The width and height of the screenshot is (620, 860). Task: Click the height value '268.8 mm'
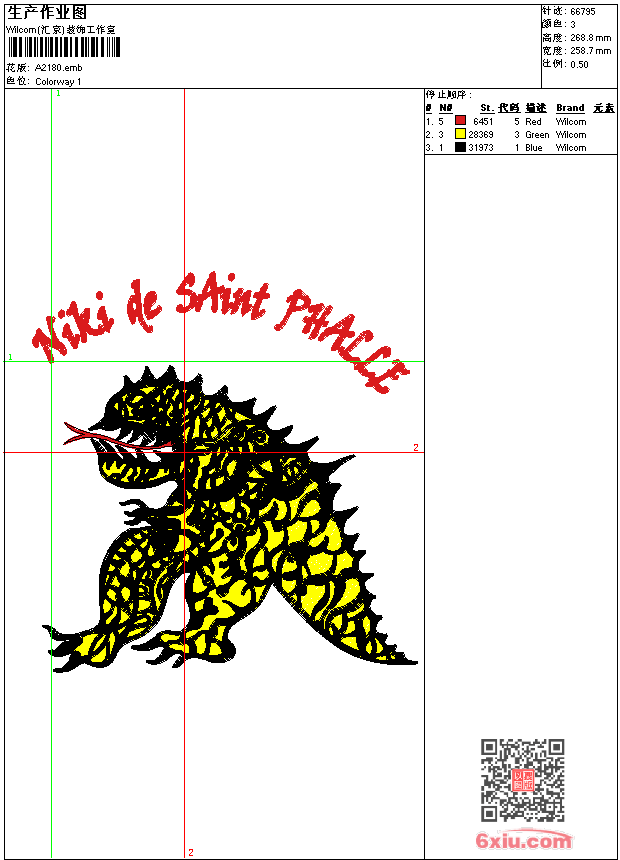[x=590, y=38]
